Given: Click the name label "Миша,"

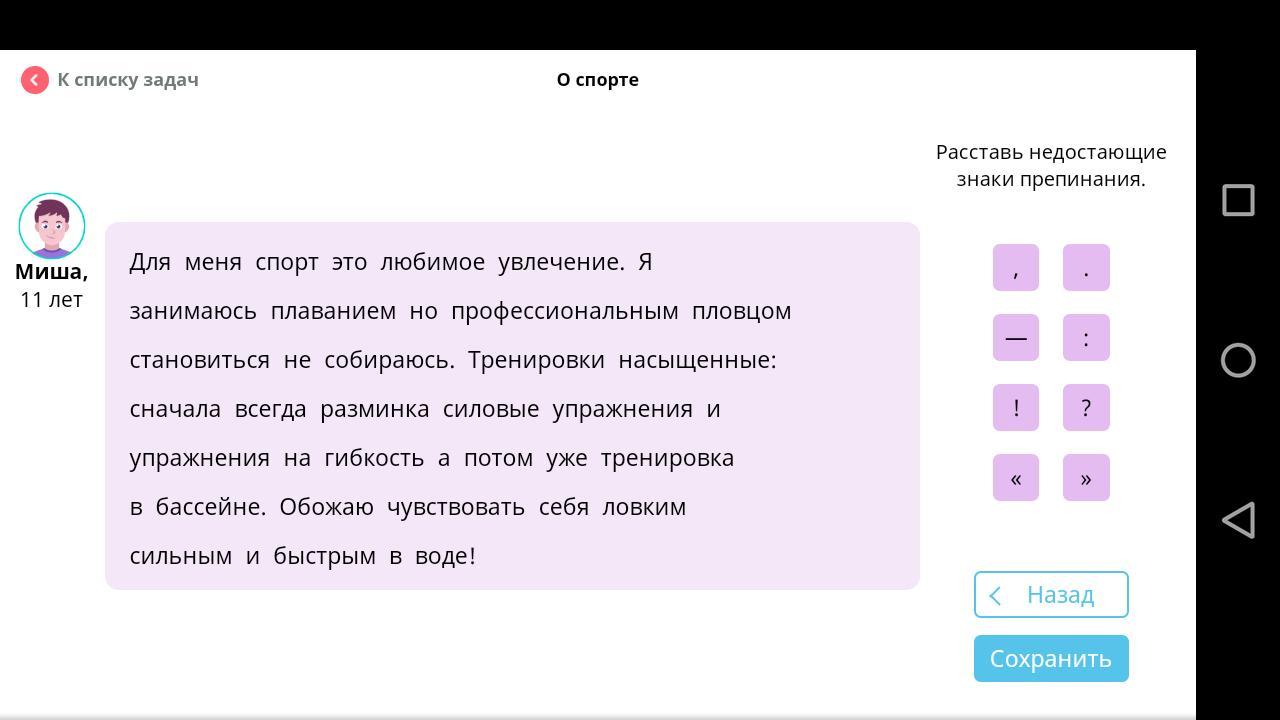Looking at the screenshot, I should [52, 272].
